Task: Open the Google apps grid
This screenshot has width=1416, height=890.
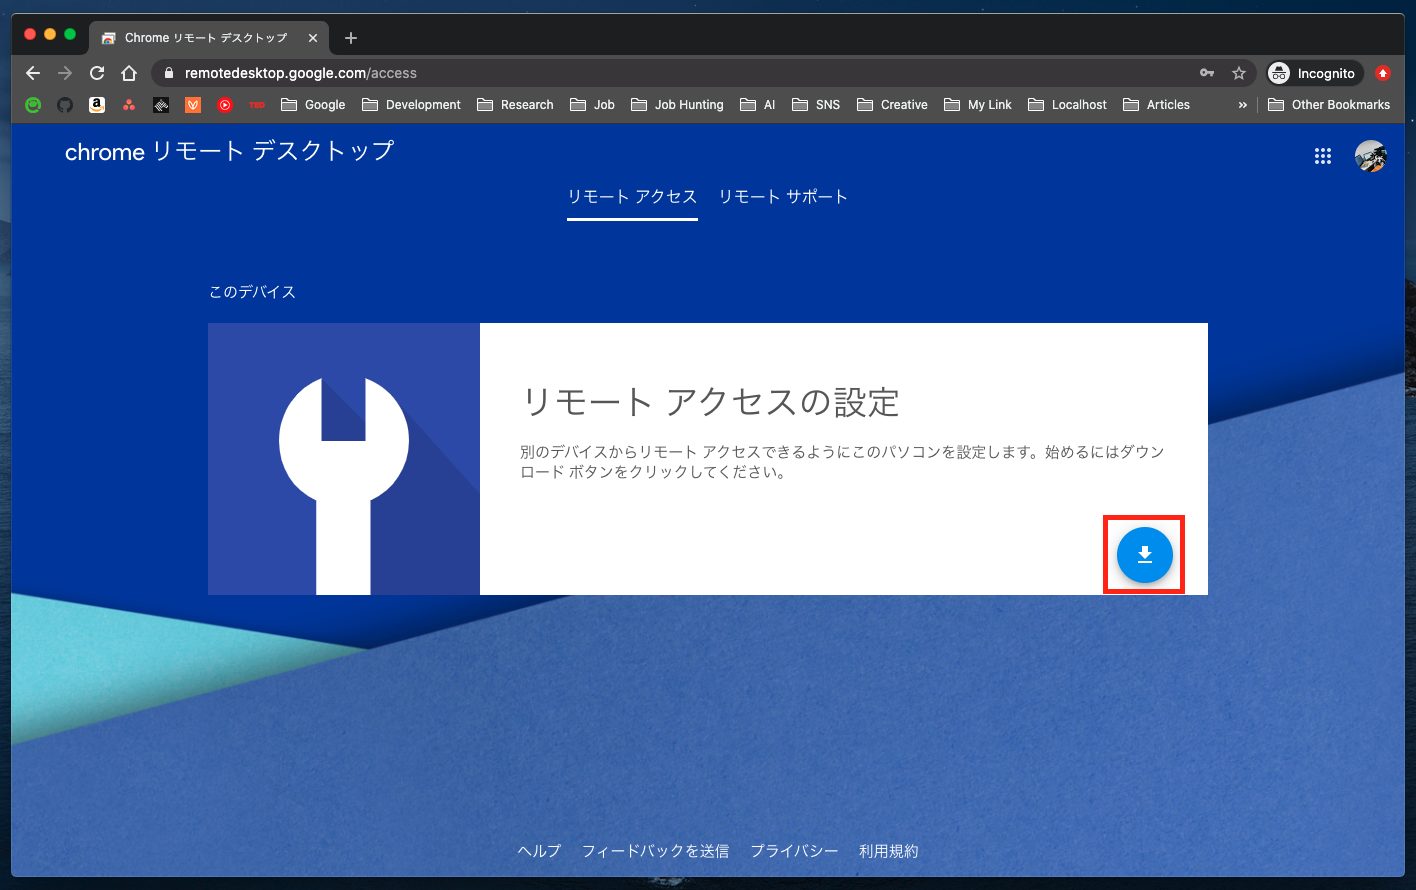Action: [x=1323, y=156]
